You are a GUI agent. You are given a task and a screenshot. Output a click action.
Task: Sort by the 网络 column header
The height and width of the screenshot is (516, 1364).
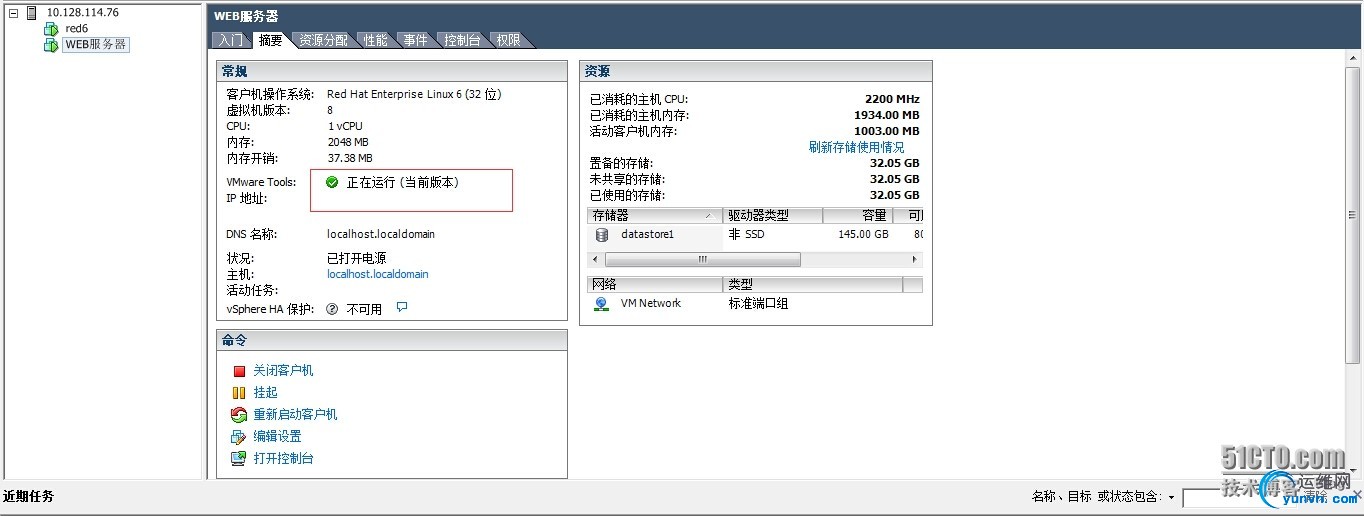click(x=654, y=285)
